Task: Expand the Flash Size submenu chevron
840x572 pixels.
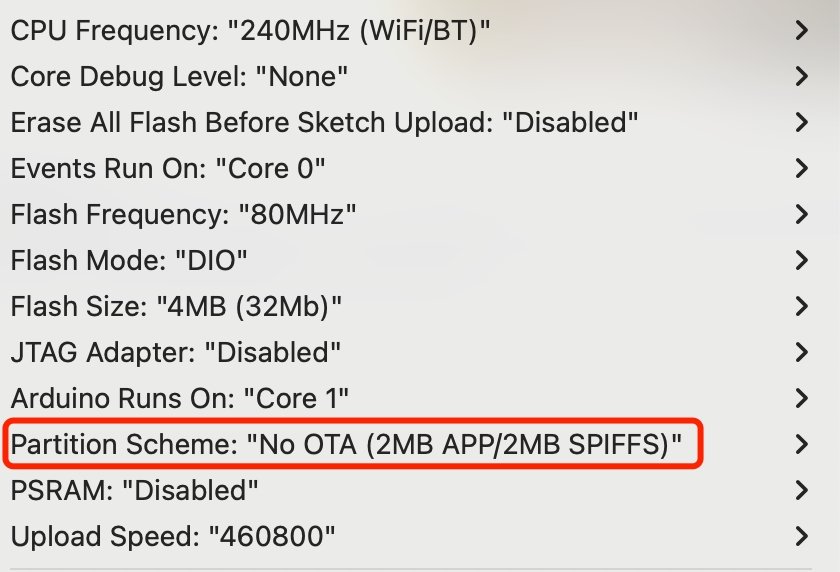Action: point(801,306)
